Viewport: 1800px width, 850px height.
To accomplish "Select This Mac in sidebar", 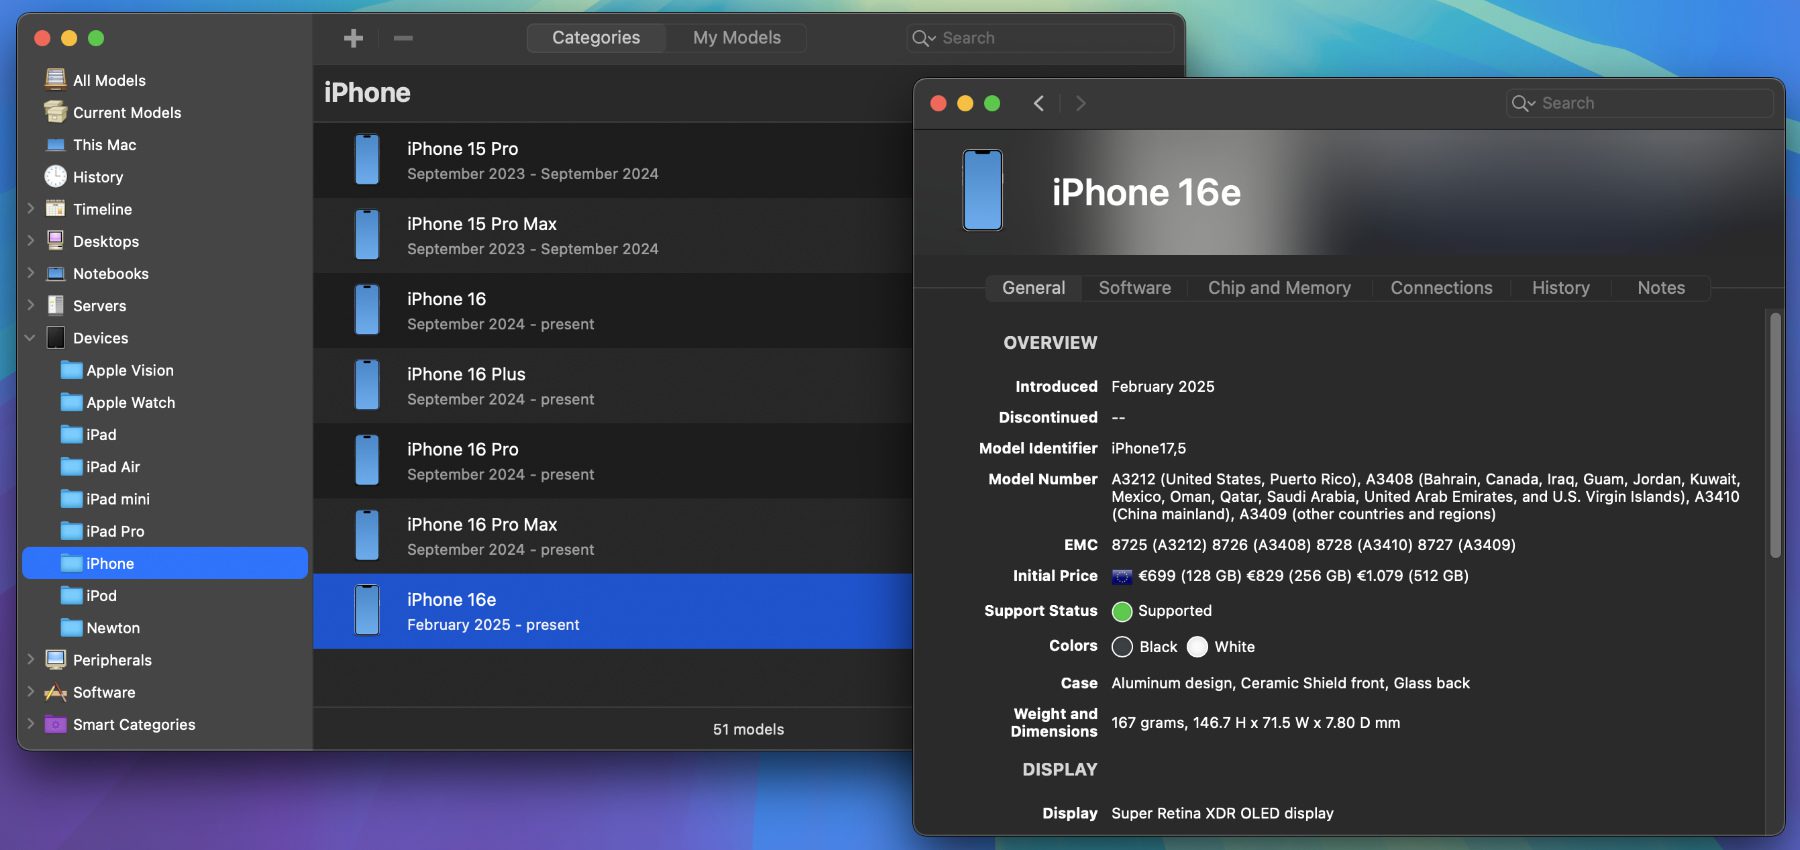I will 104,145.
